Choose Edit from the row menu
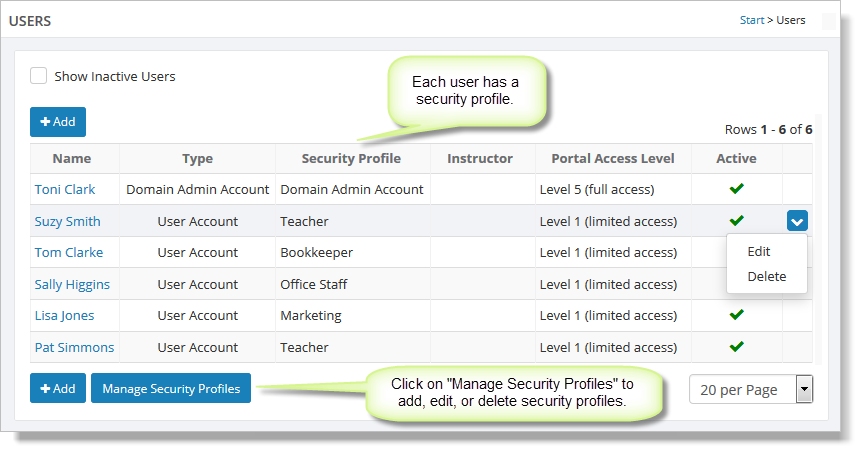Image resolution: width=866 pixels, height=457 pixels. 759,252
